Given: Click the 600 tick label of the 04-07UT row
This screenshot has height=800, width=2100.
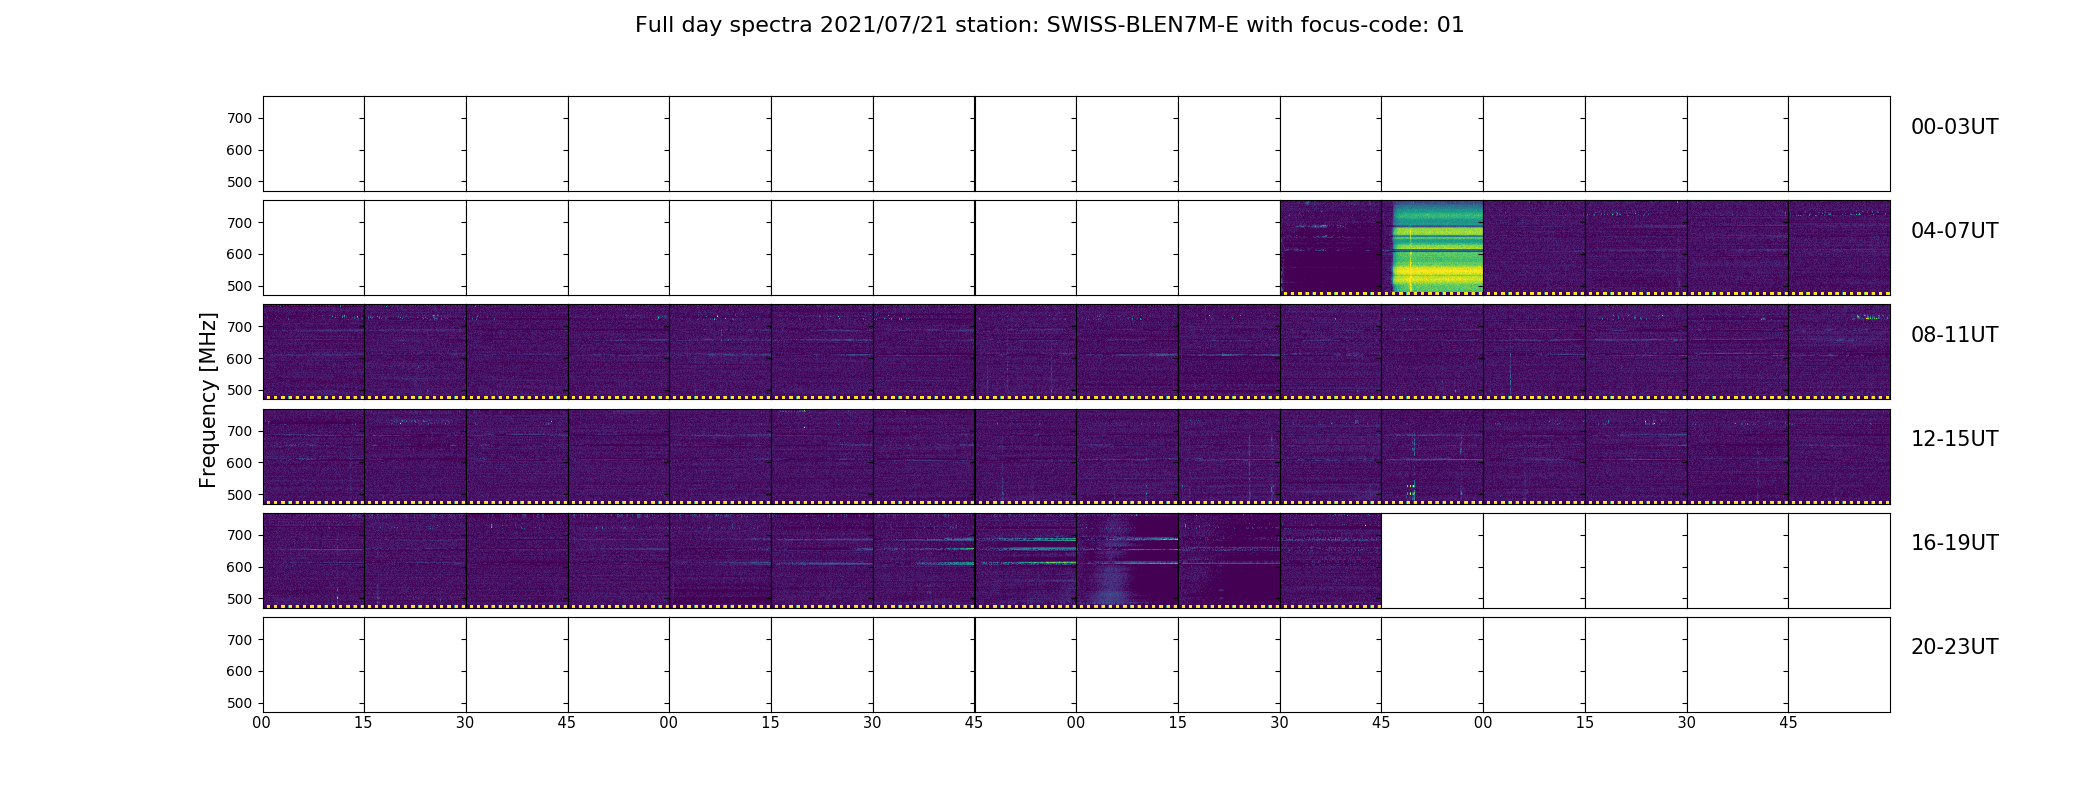Looking at the screenshot, I should tap(239, 254).
